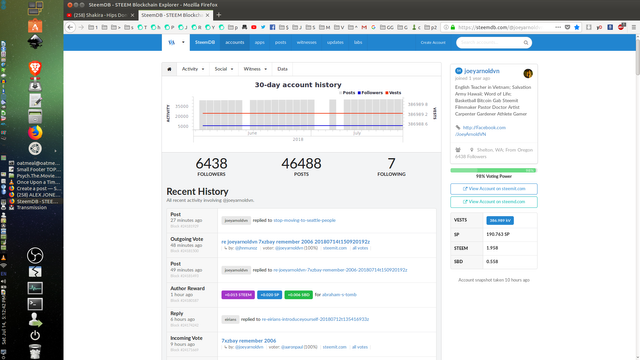Click the search magnifier icon
Image resolution: width=640 pixels, height=360 pixels.
click(526, 42)
